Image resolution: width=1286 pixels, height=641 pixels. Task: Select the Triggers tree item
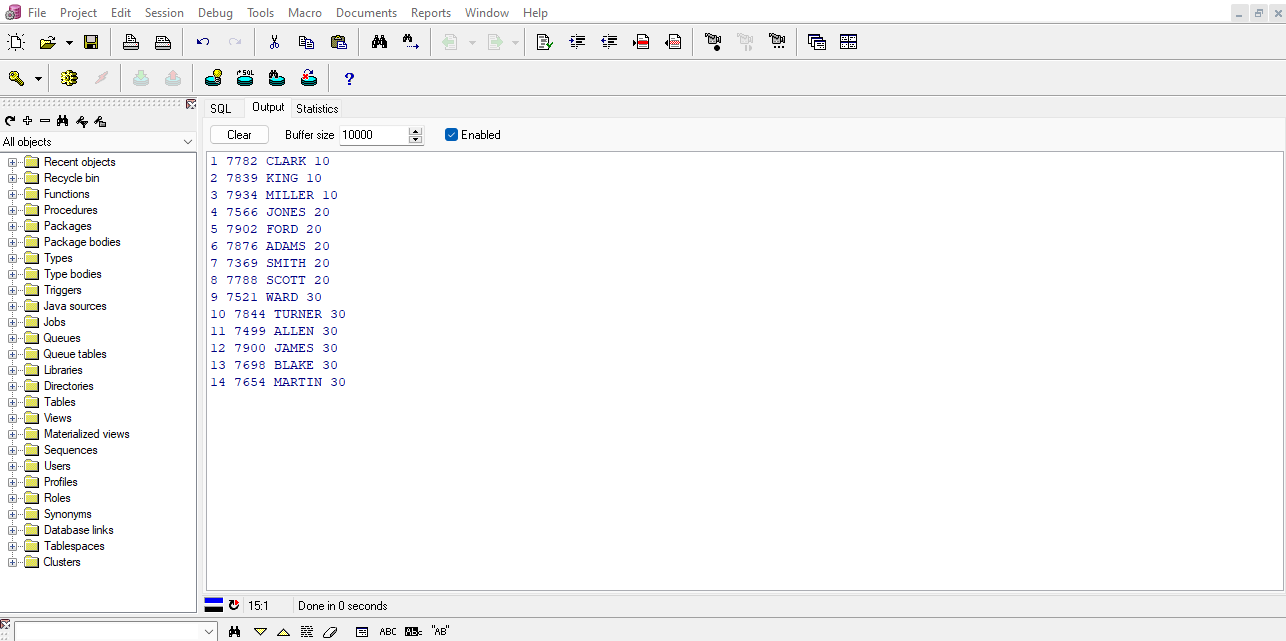tap(62, 290)
